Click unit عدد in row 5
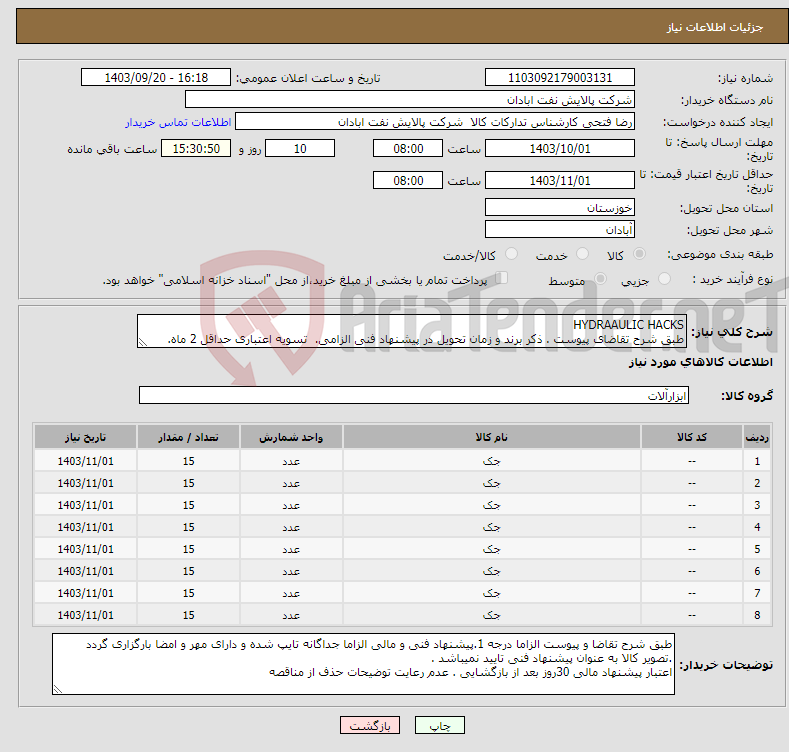The height and width of the screenshot is (752, 789). pos(291,549)
